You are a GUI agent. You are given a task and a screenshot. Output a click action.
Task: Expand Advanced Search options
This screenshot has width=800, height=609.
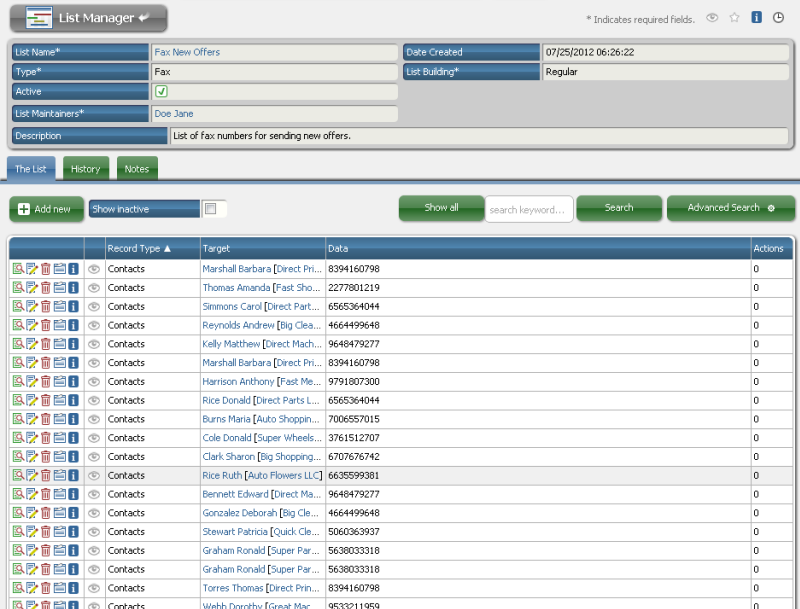coord(730,208)
